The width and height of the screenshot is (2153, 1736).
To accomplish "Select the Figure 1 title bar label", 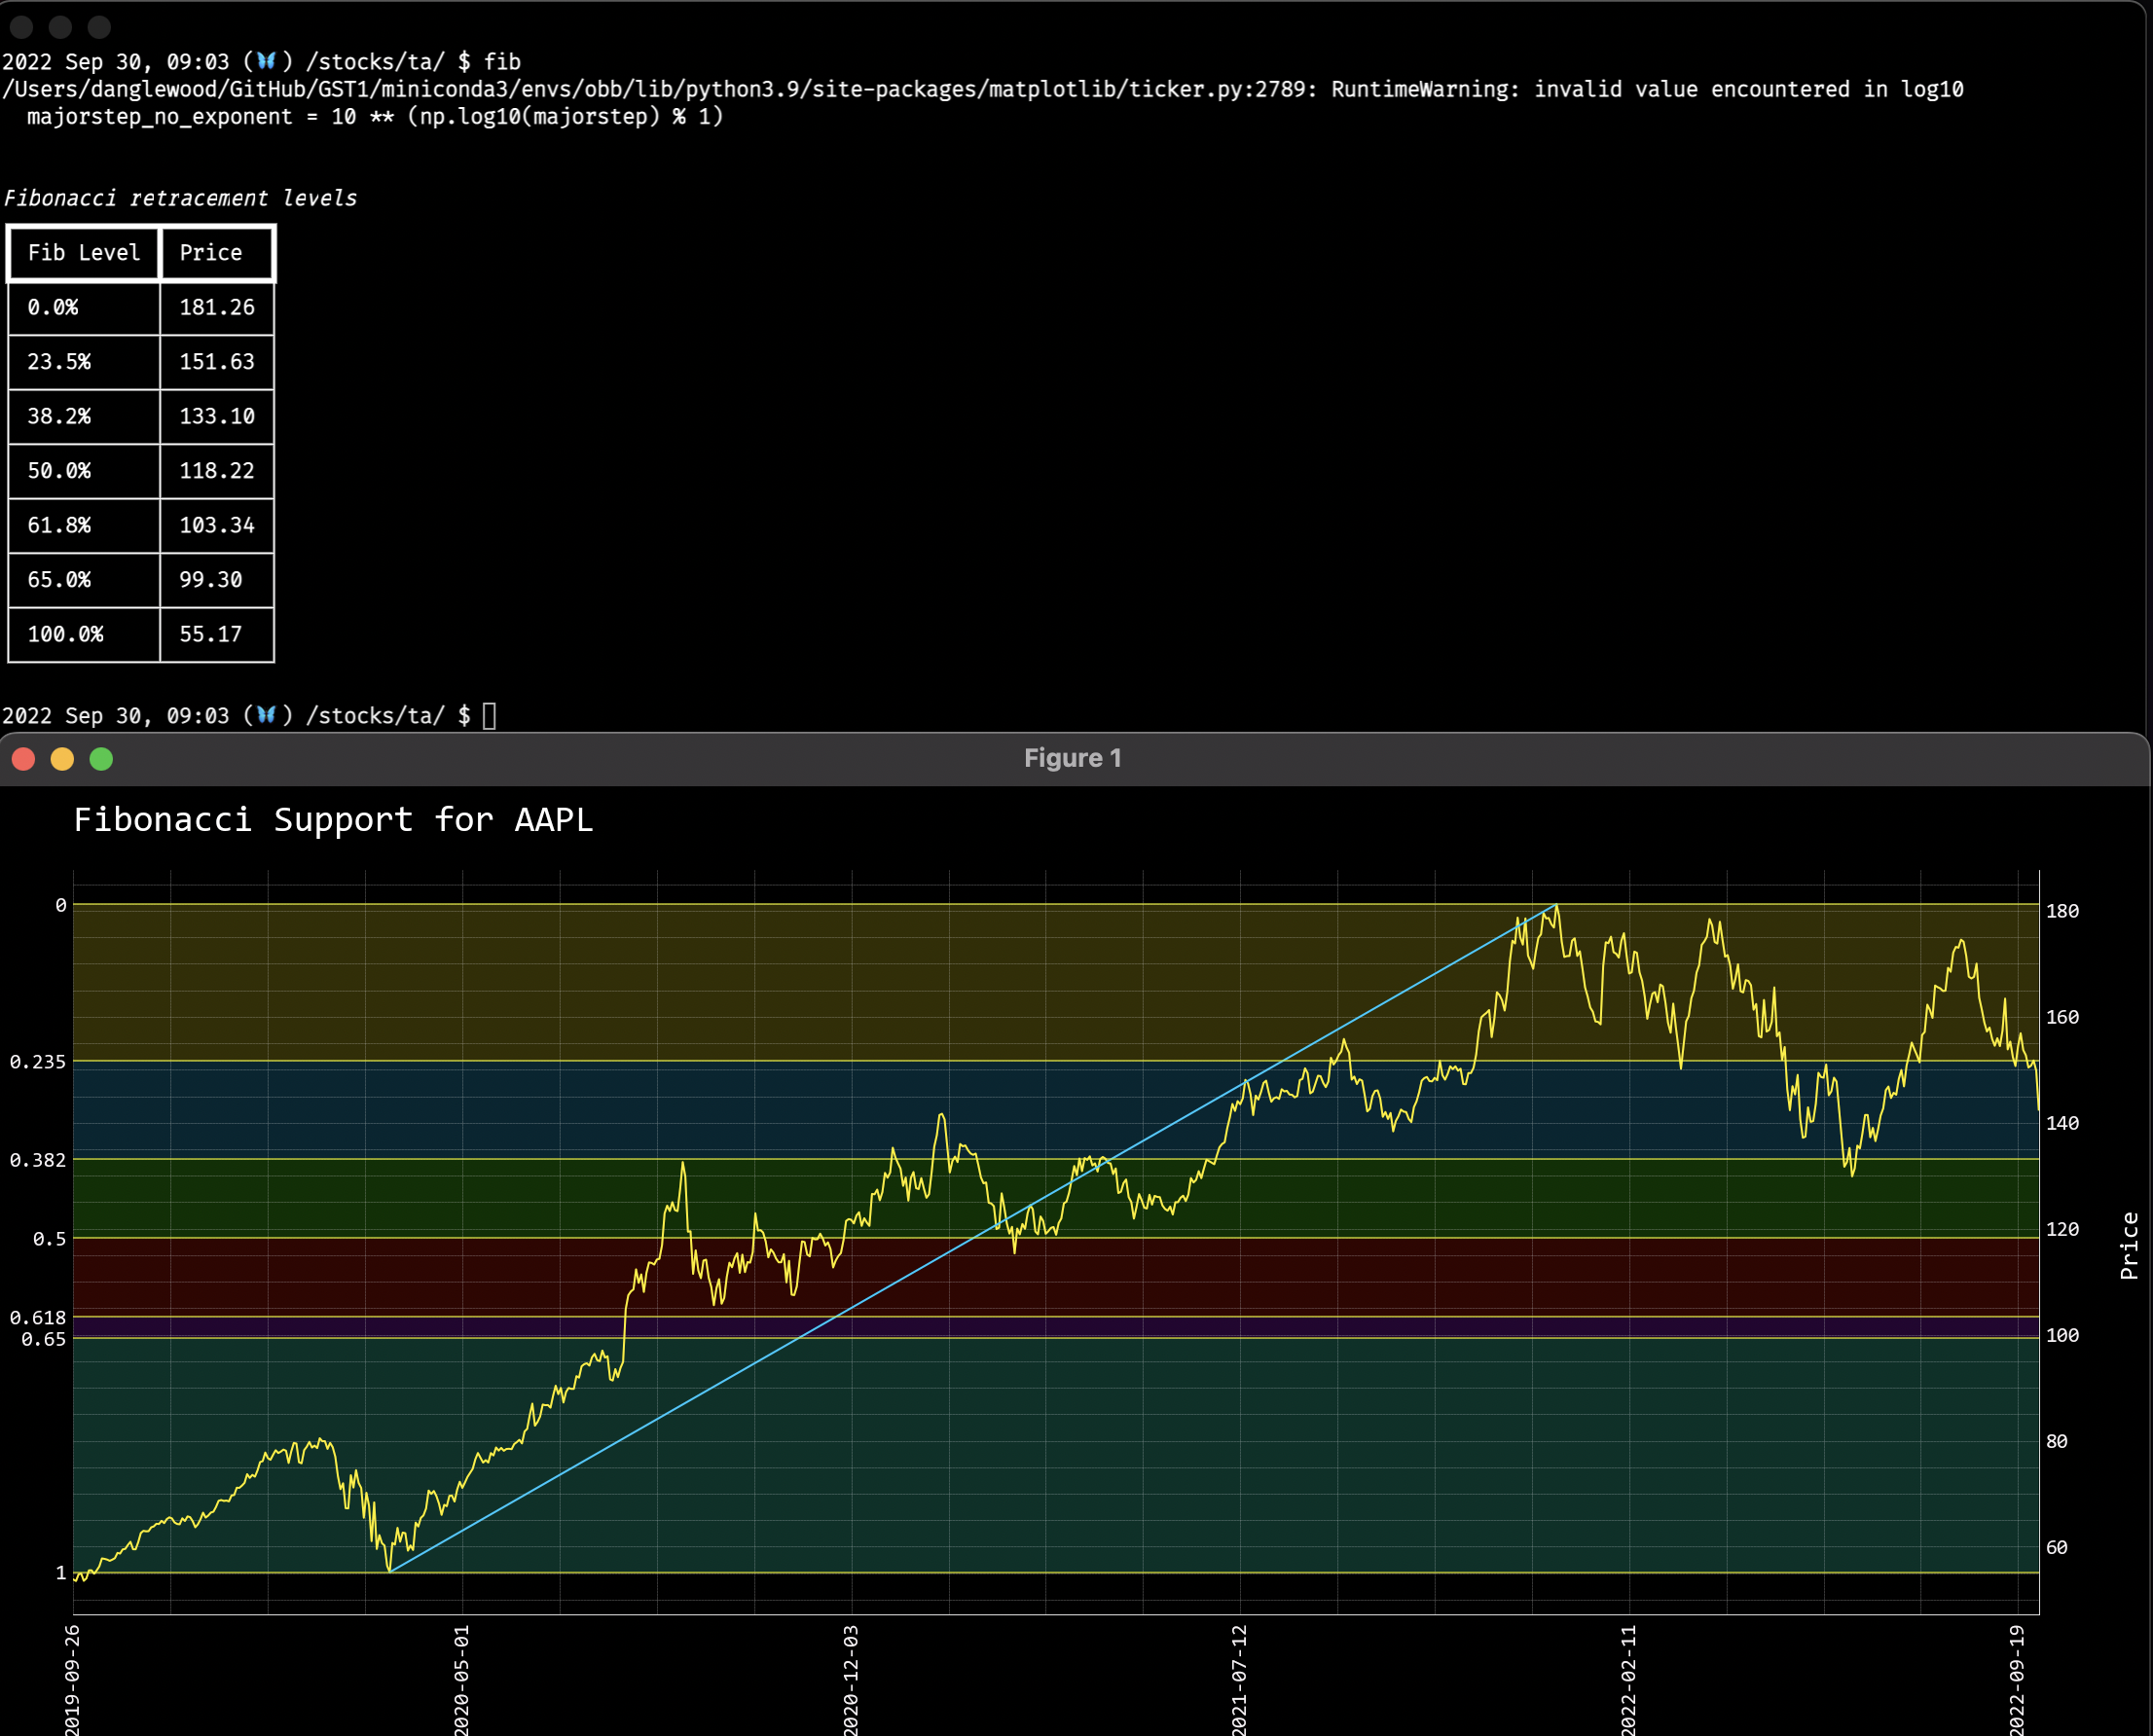I will [x=1073, y=757].
